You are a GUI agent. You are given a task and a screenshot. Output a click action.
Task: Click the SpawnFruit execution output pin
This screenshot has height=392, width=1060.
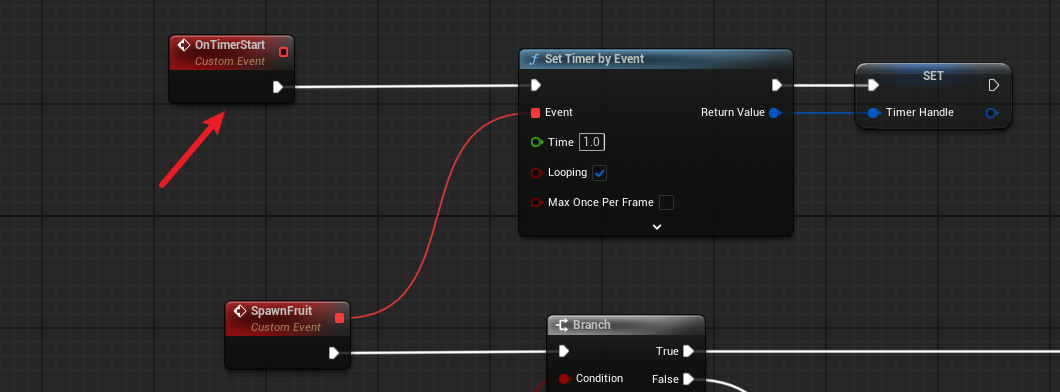333,353
